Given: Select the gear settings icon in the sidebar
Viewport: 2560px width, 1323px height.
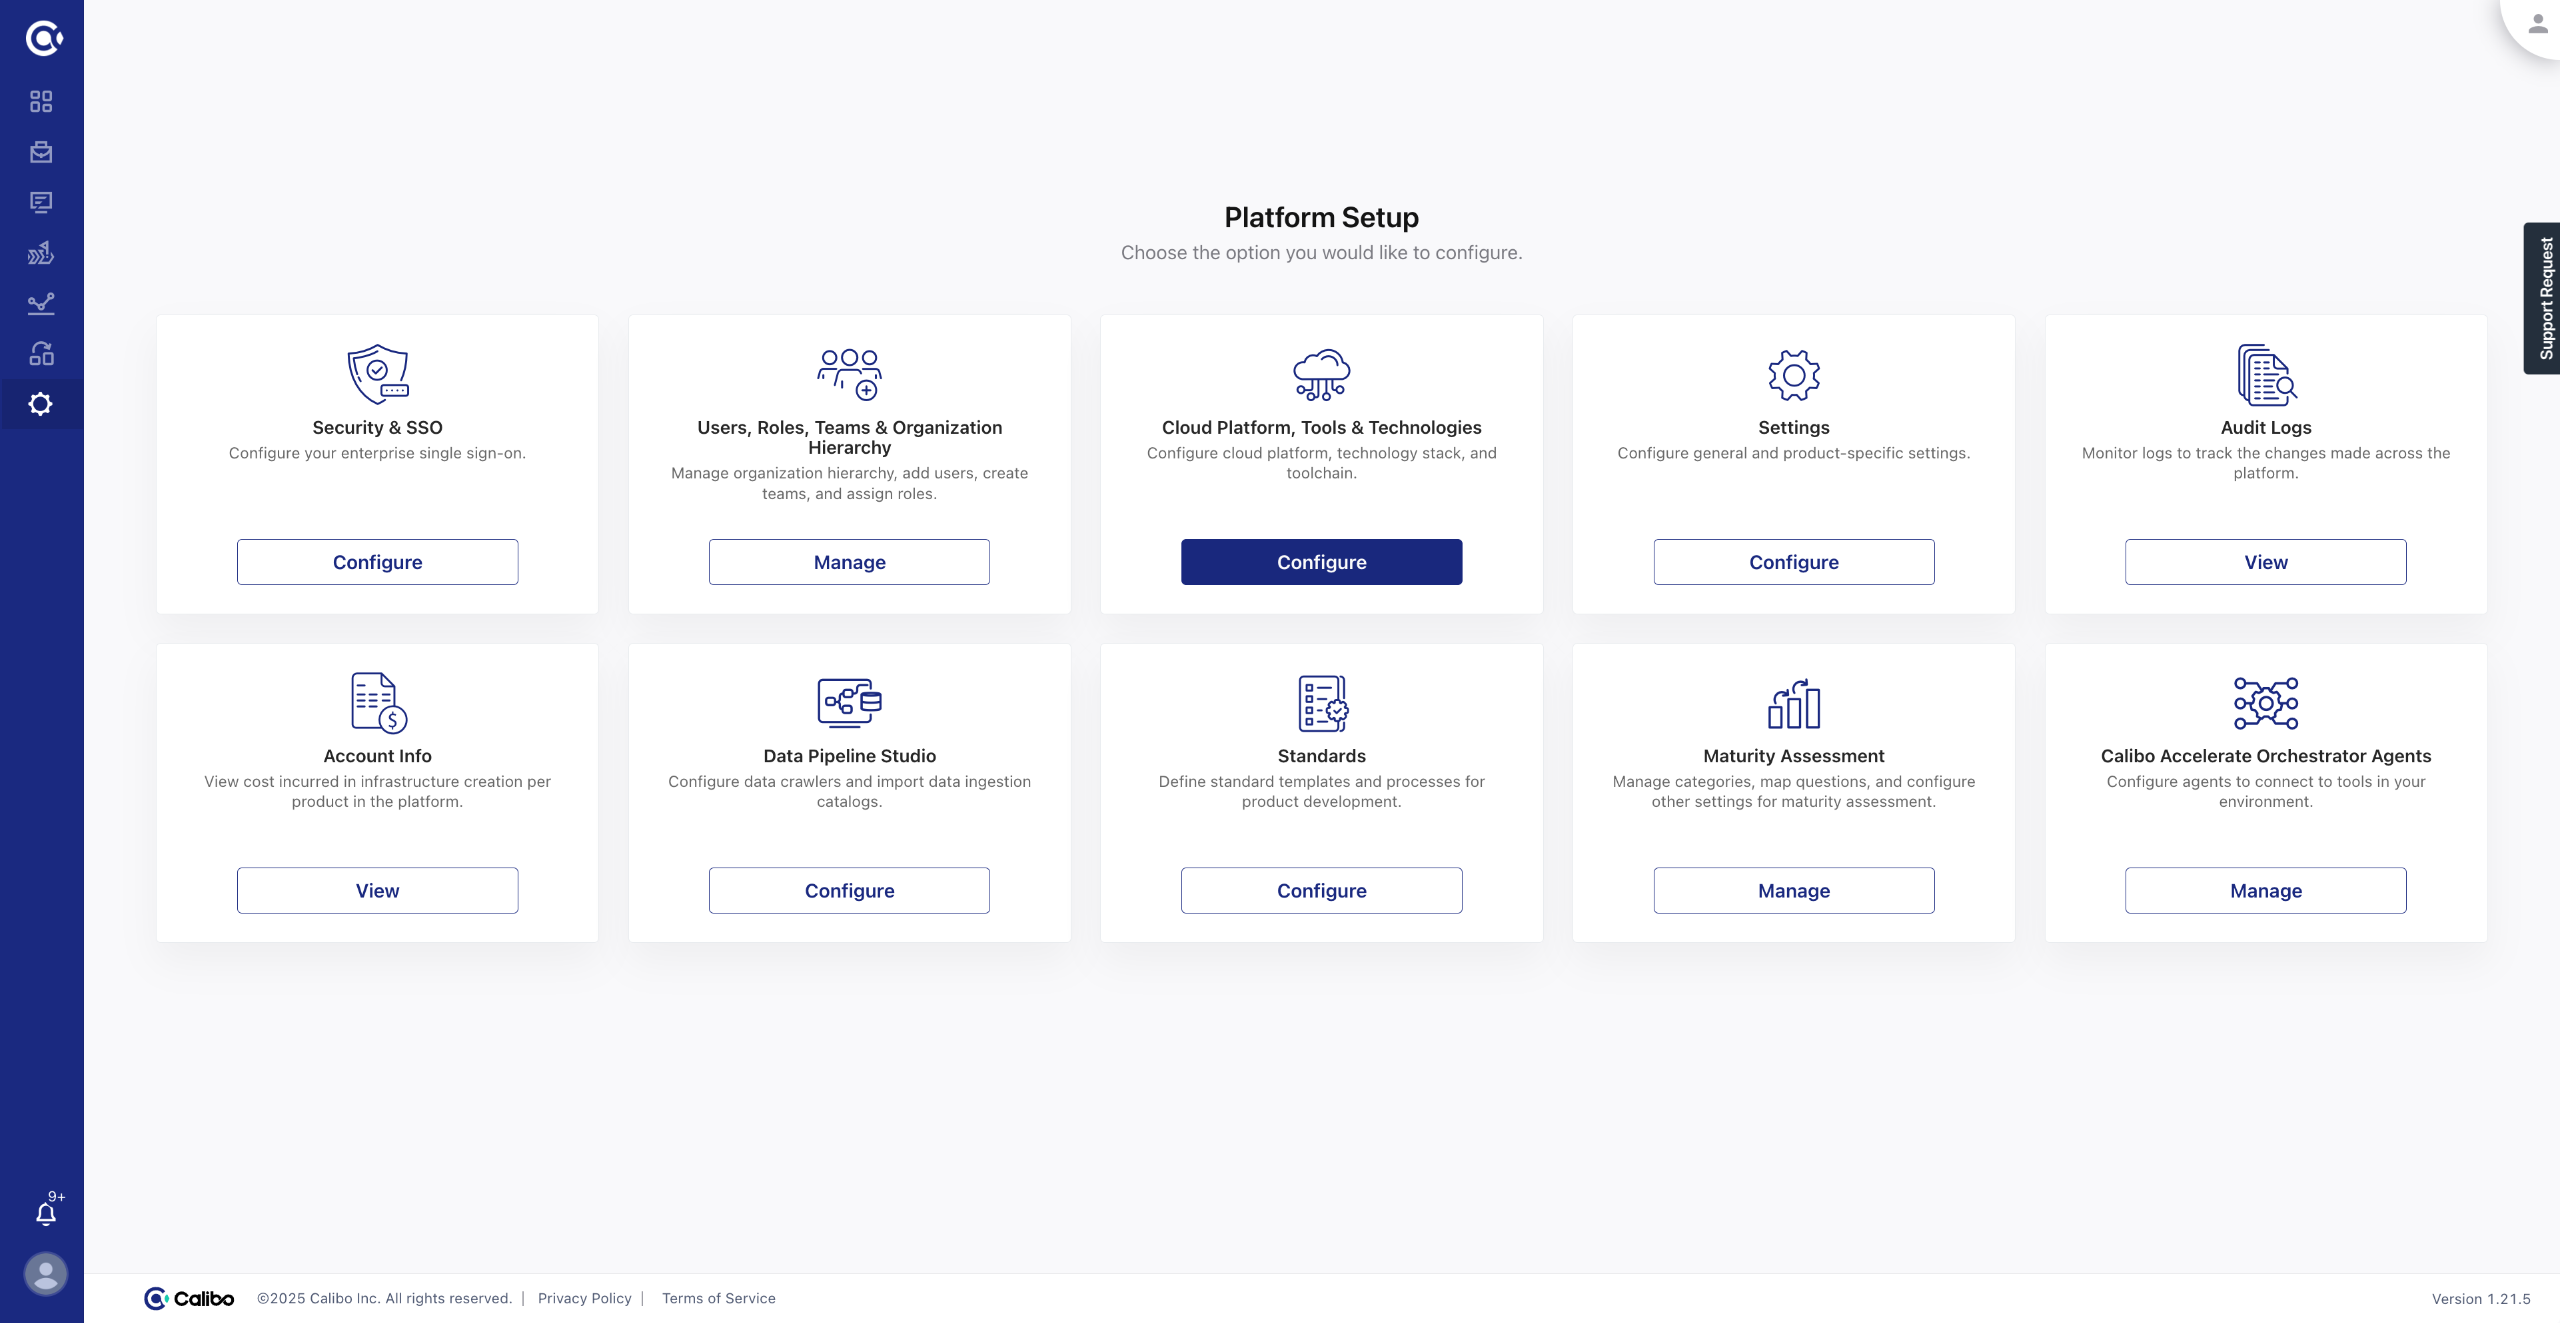Looking at the screenshot, I should pos(41,404).
